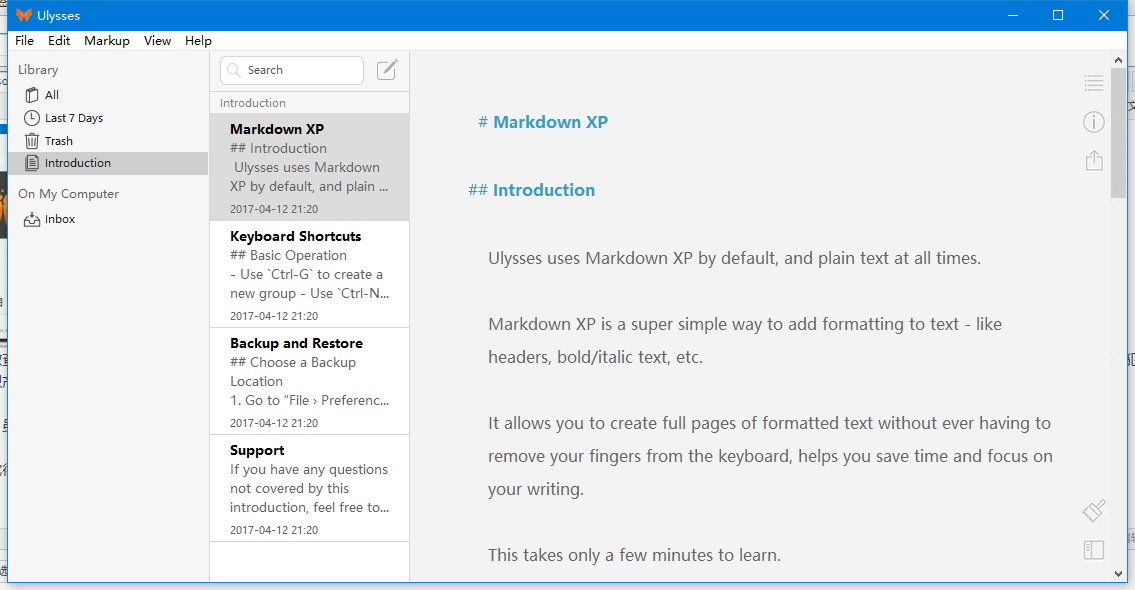The image size is (1135, 590).
Task: Open the Backup and Restore sheet
Action: coord(309,381)
